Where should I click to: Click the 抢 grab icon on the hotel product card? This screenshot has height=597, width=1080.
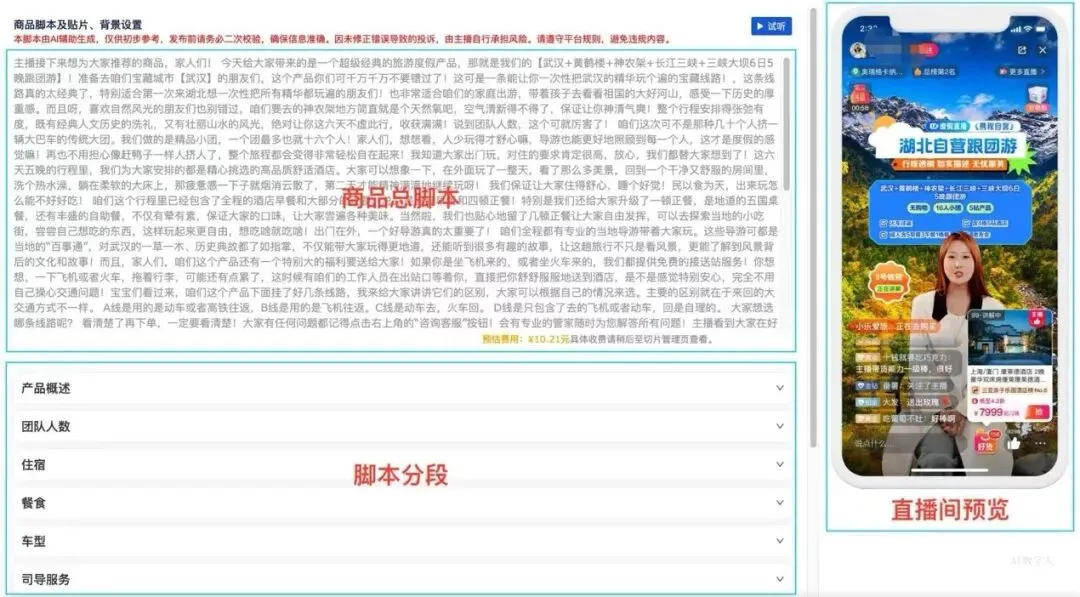tap(1037, 412)
